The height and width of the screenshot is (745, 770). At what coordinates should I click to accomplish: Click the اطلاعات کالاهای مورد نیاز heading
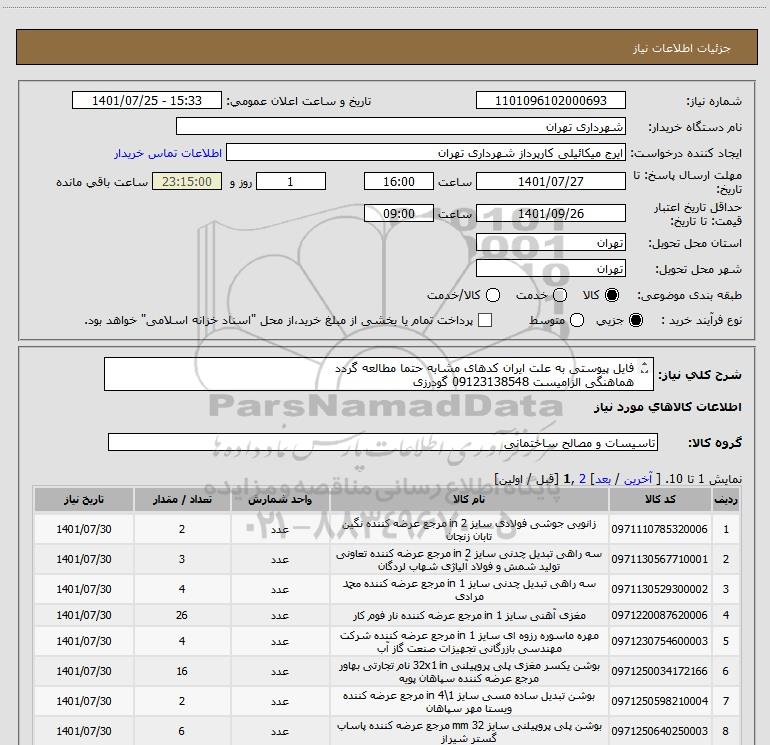[x=667, y=407]
